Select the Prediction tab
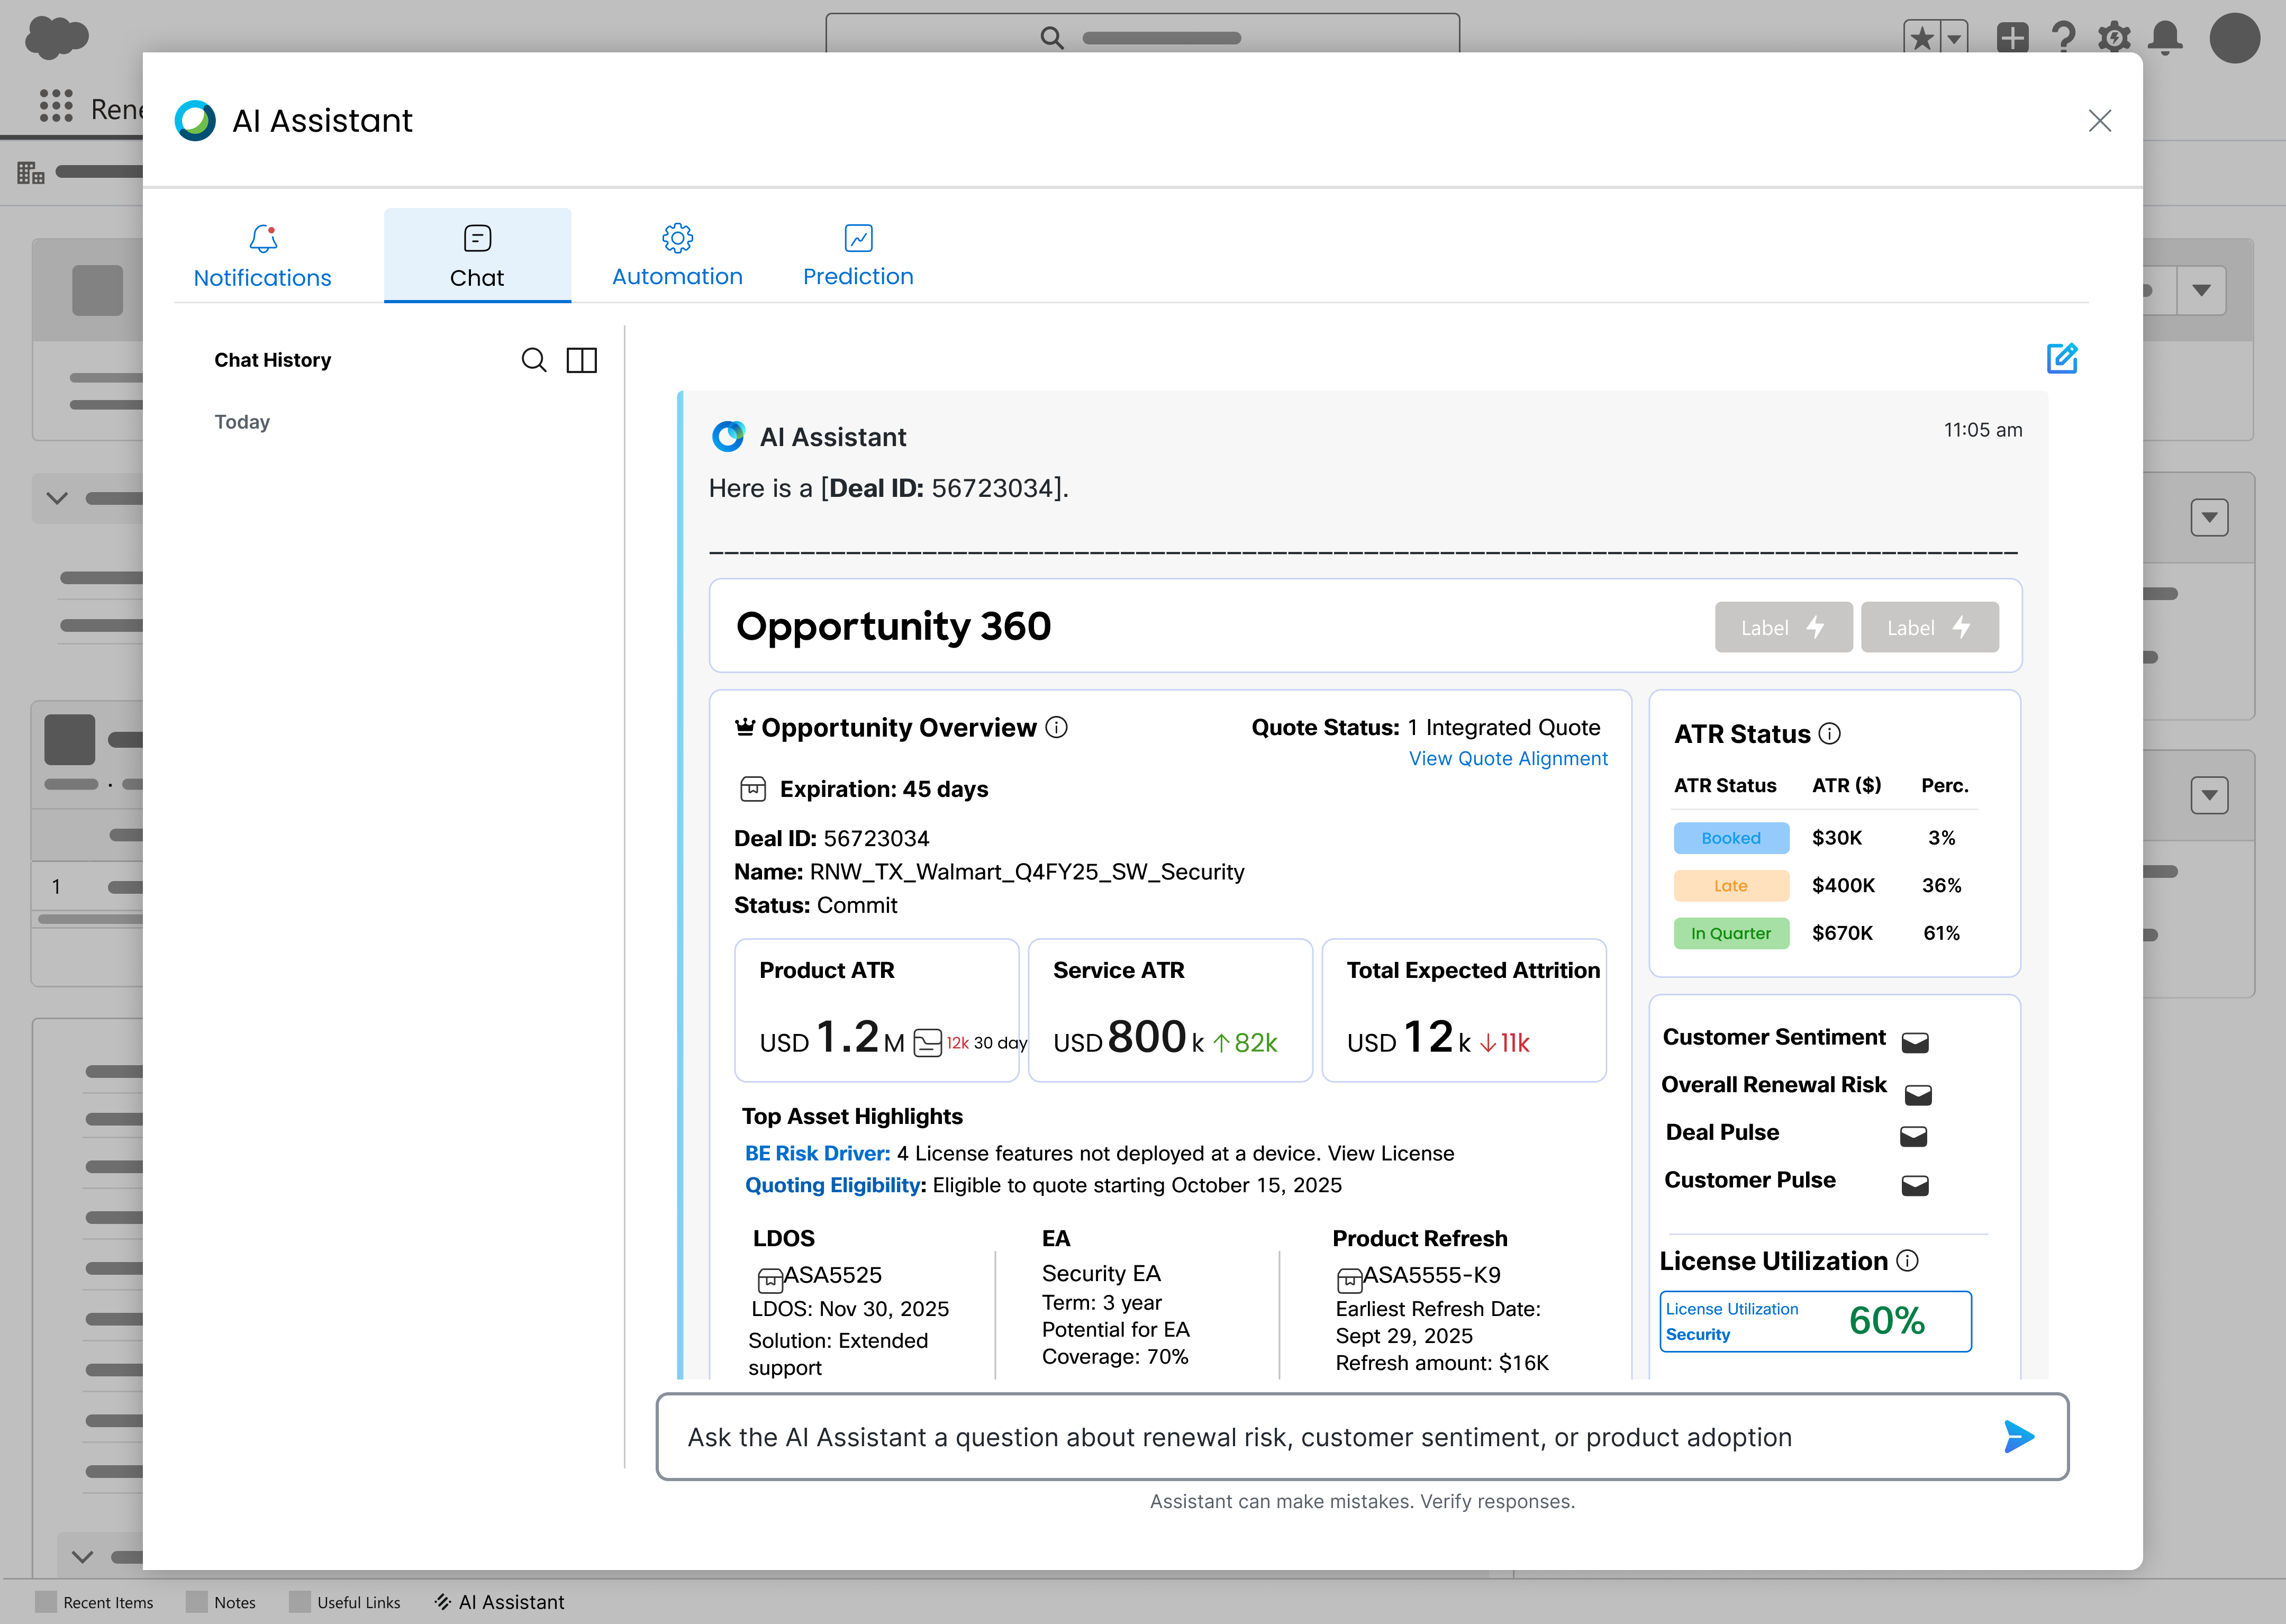This screenshot has height=1624, width=2286. [858, 256]
